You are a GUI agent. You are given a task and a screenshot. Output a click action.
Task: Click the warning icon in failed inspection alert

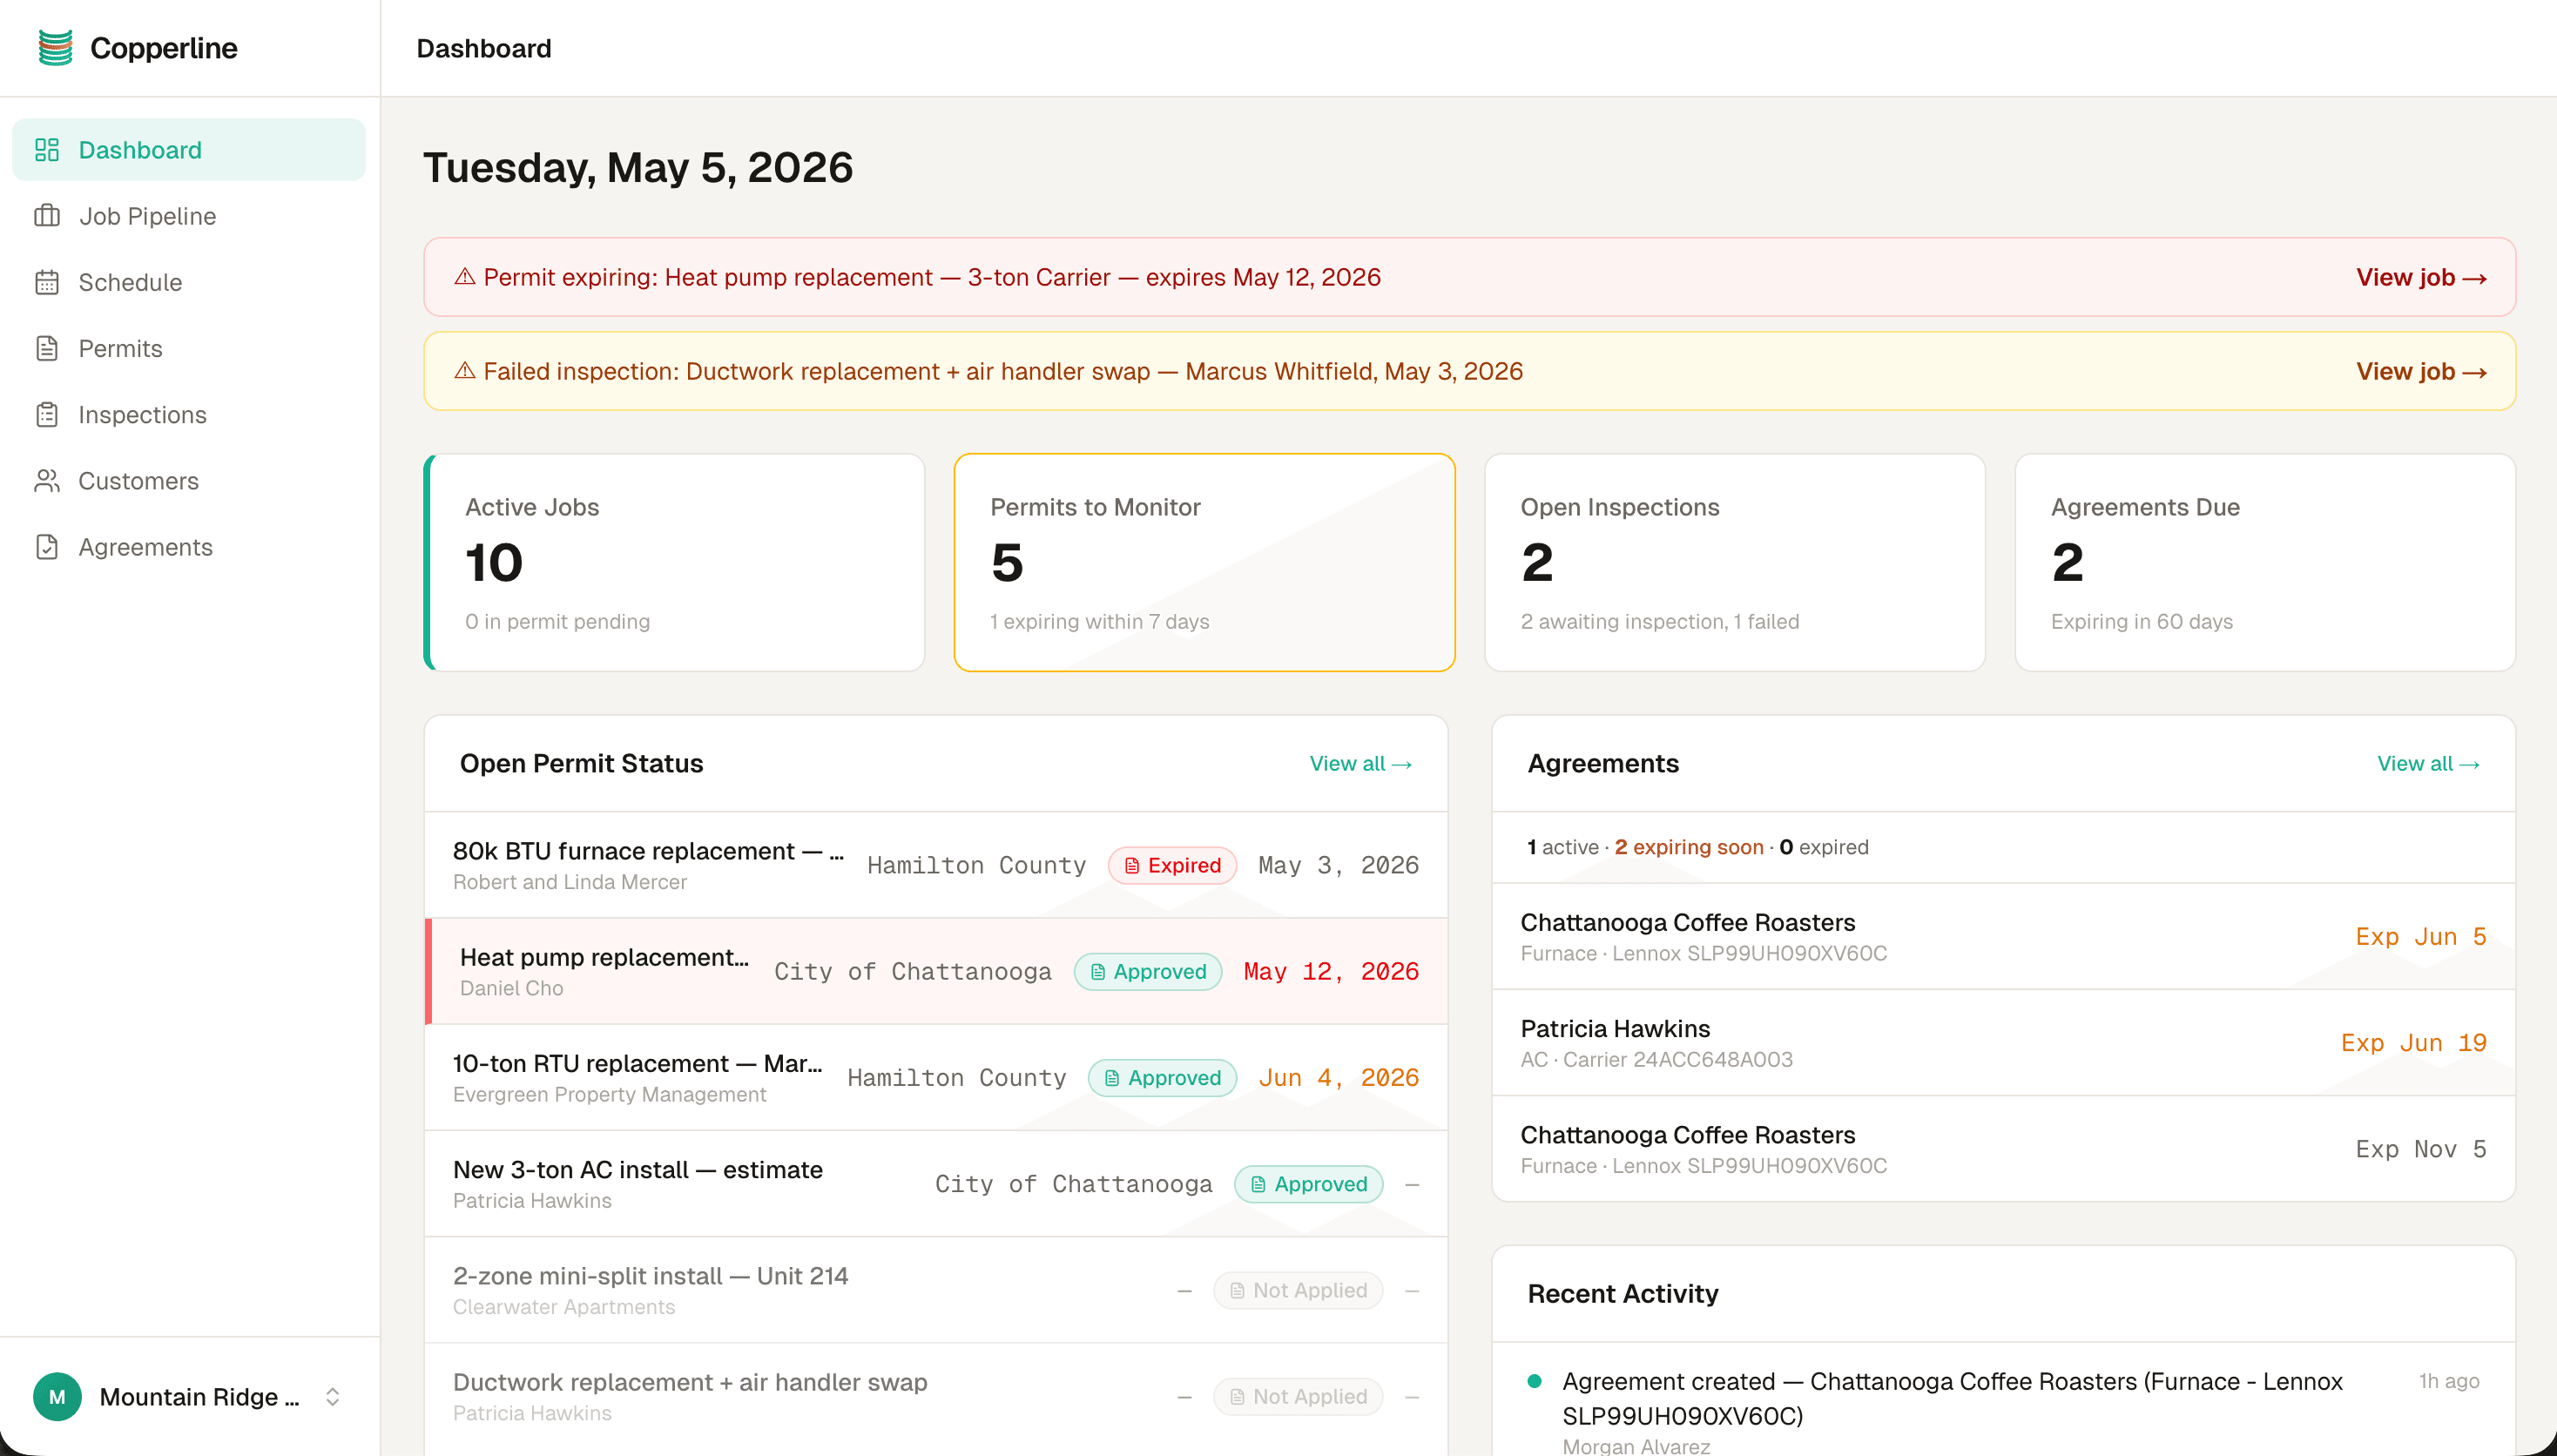(x=465, y=371)
